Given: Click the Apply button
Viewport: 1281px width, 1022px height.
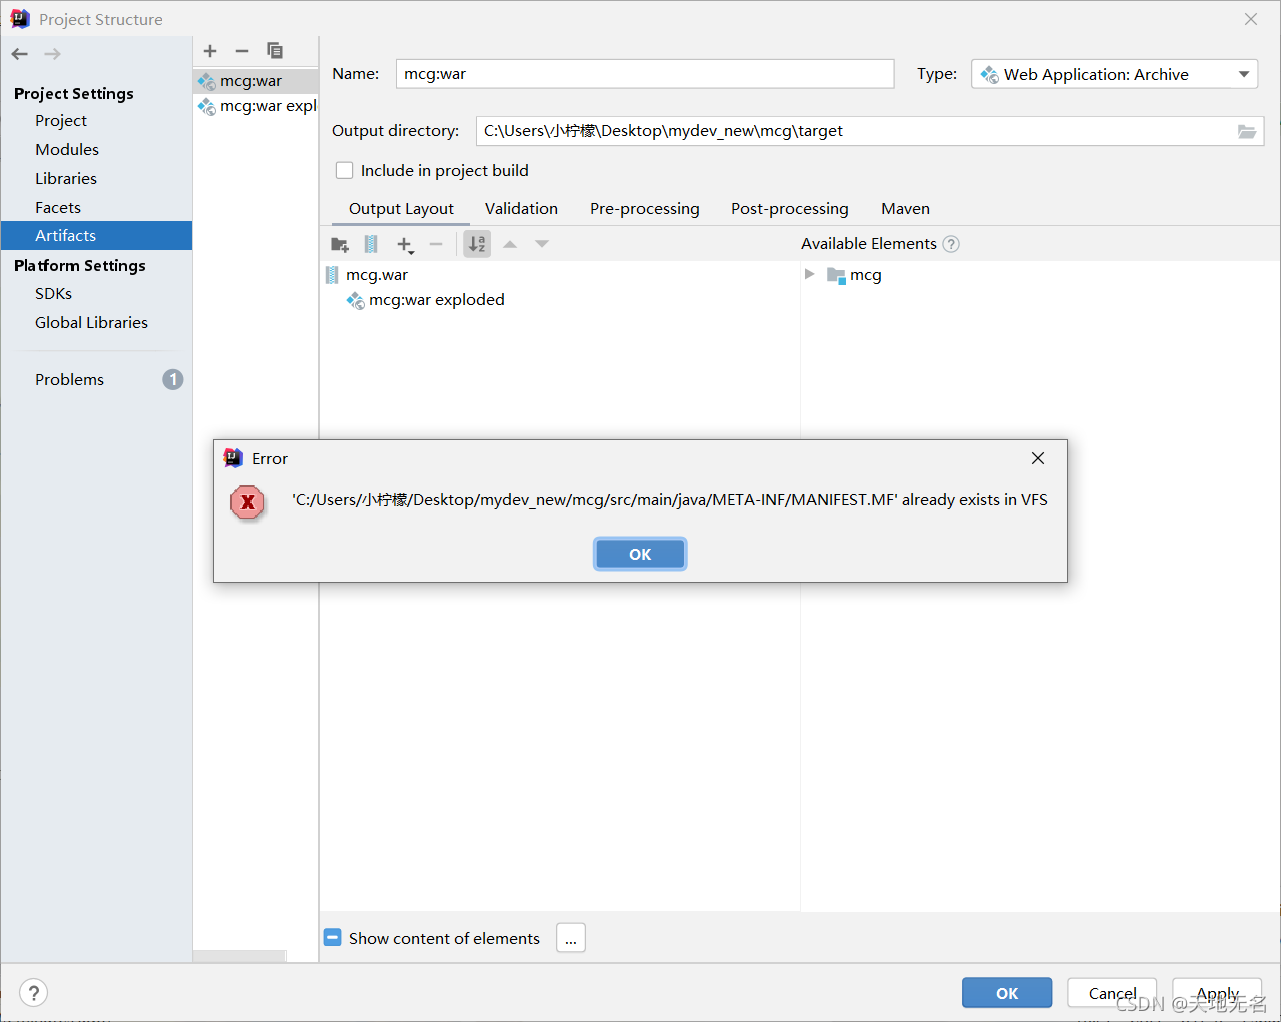Looking at the screenshot, I should point(1217,993).
